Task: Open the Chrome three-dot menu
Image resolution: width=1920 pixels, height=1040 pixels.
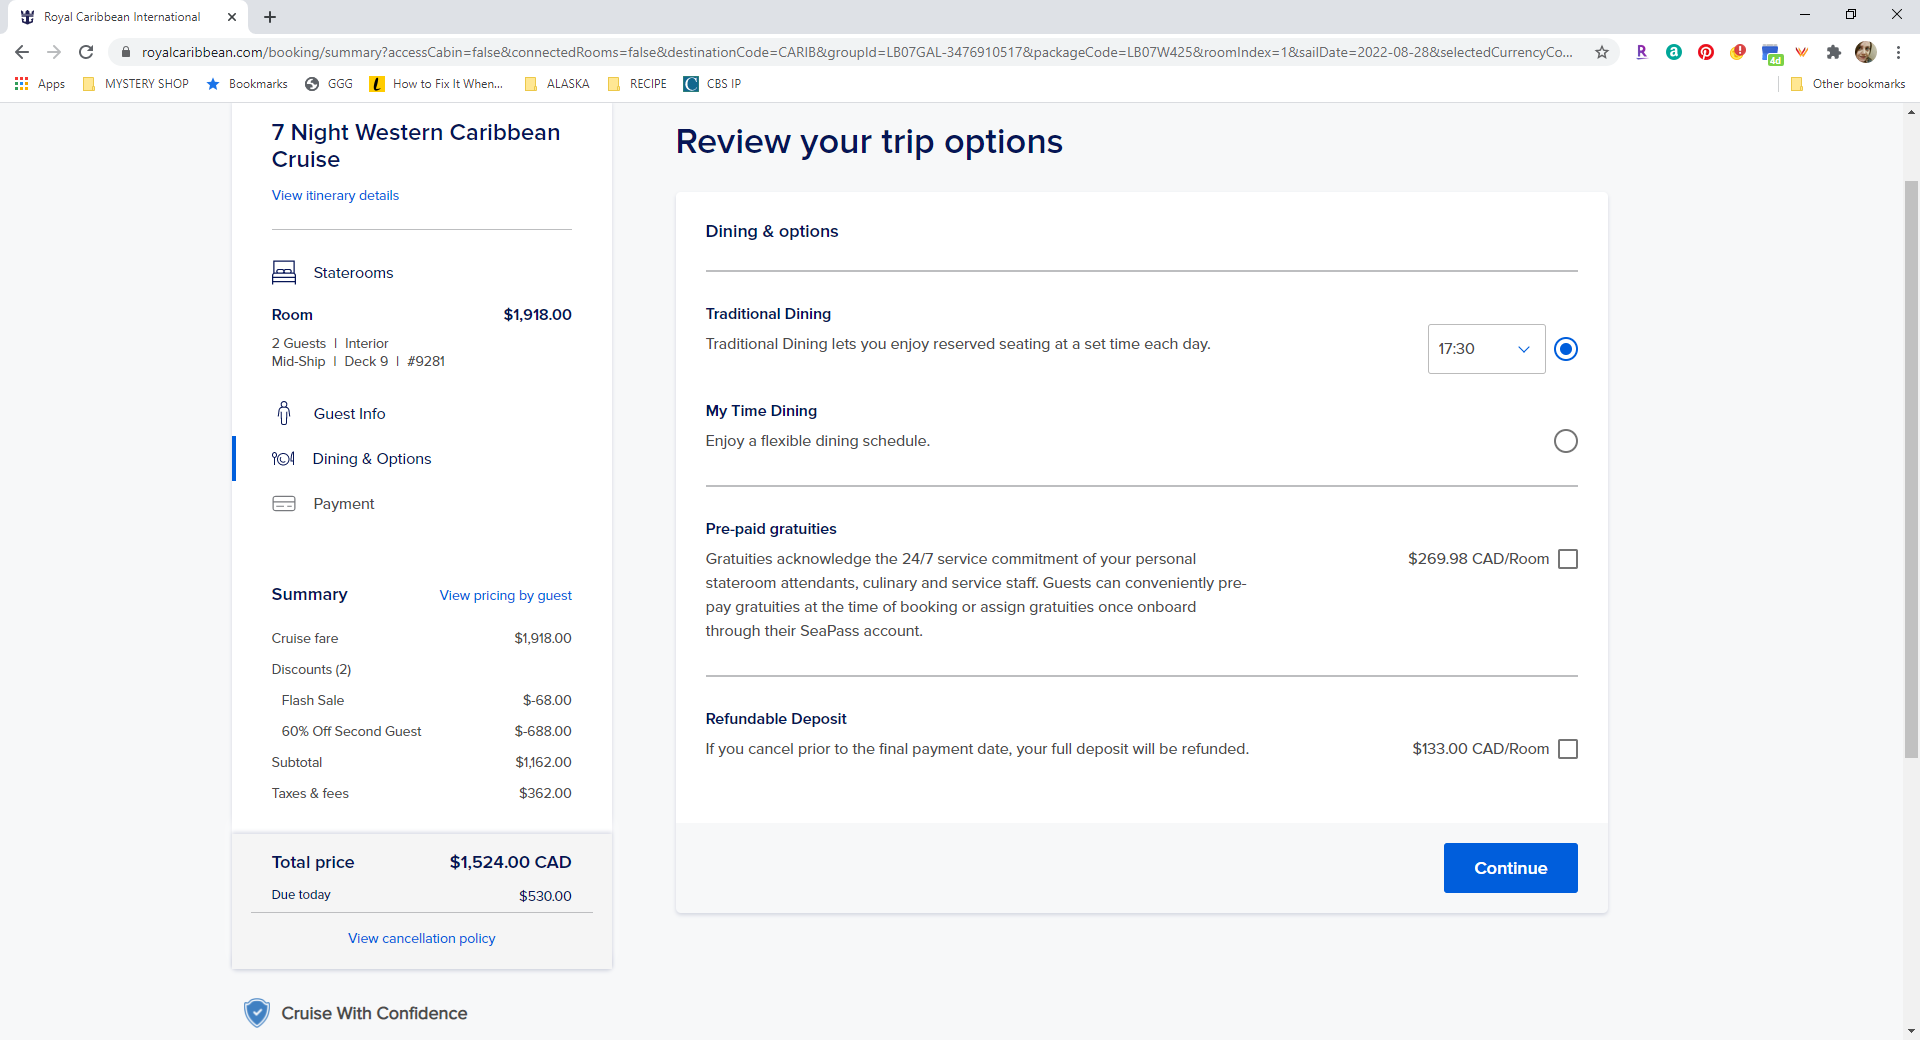Action: 1898,52
